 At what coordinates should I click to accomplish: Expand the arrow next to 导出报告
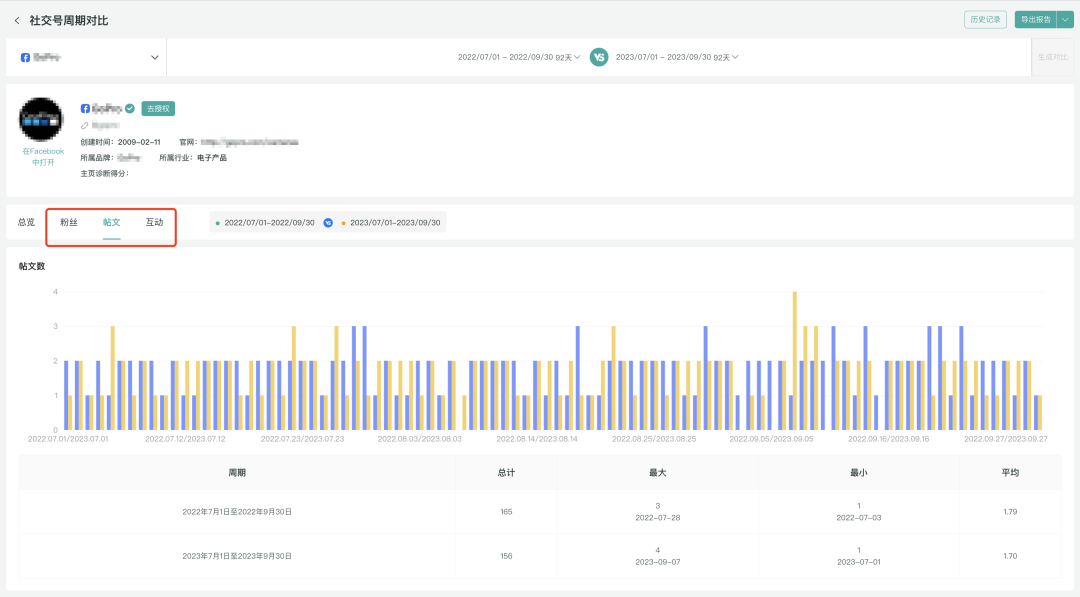point(1065,19)
